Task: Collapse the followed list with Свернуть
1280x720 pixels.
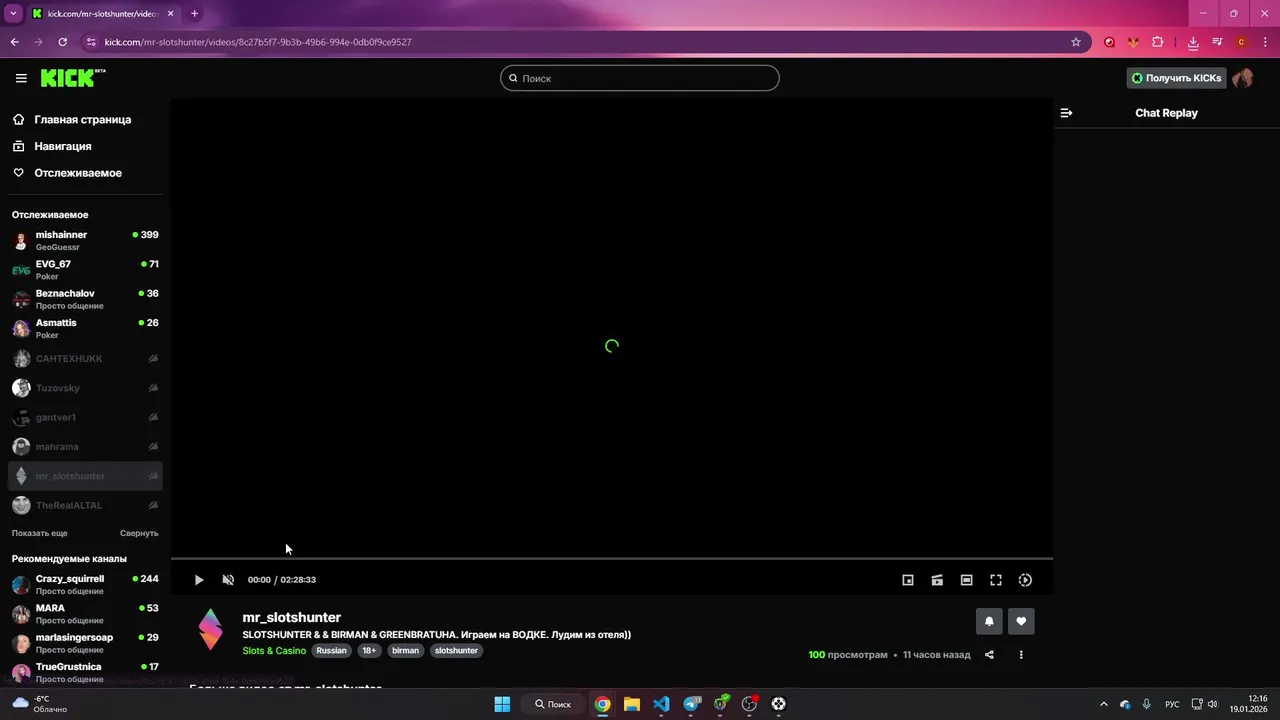Action: point(139,533)
